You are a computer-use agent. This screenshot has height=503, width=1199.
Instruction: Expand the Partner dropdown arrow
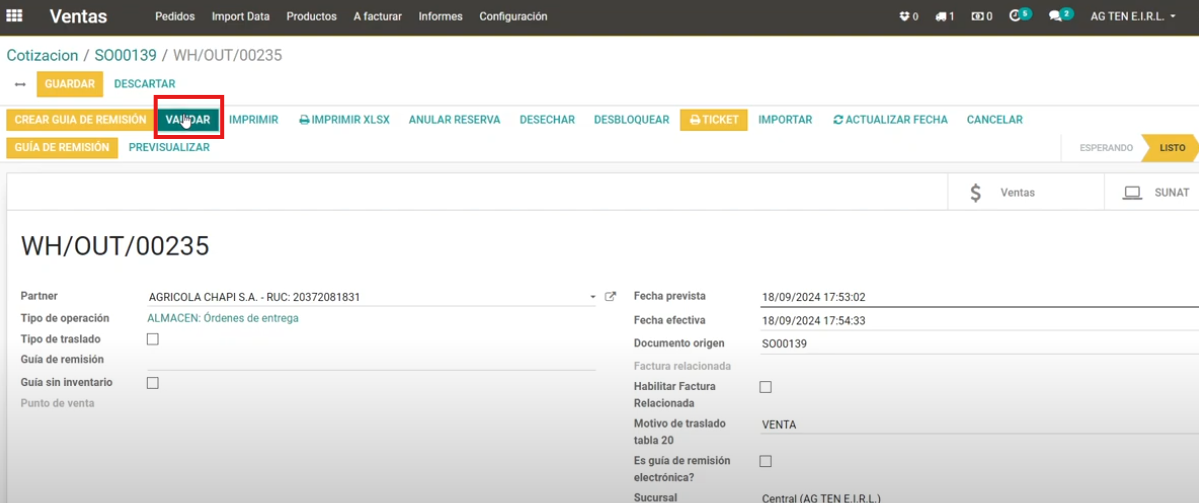593,298
